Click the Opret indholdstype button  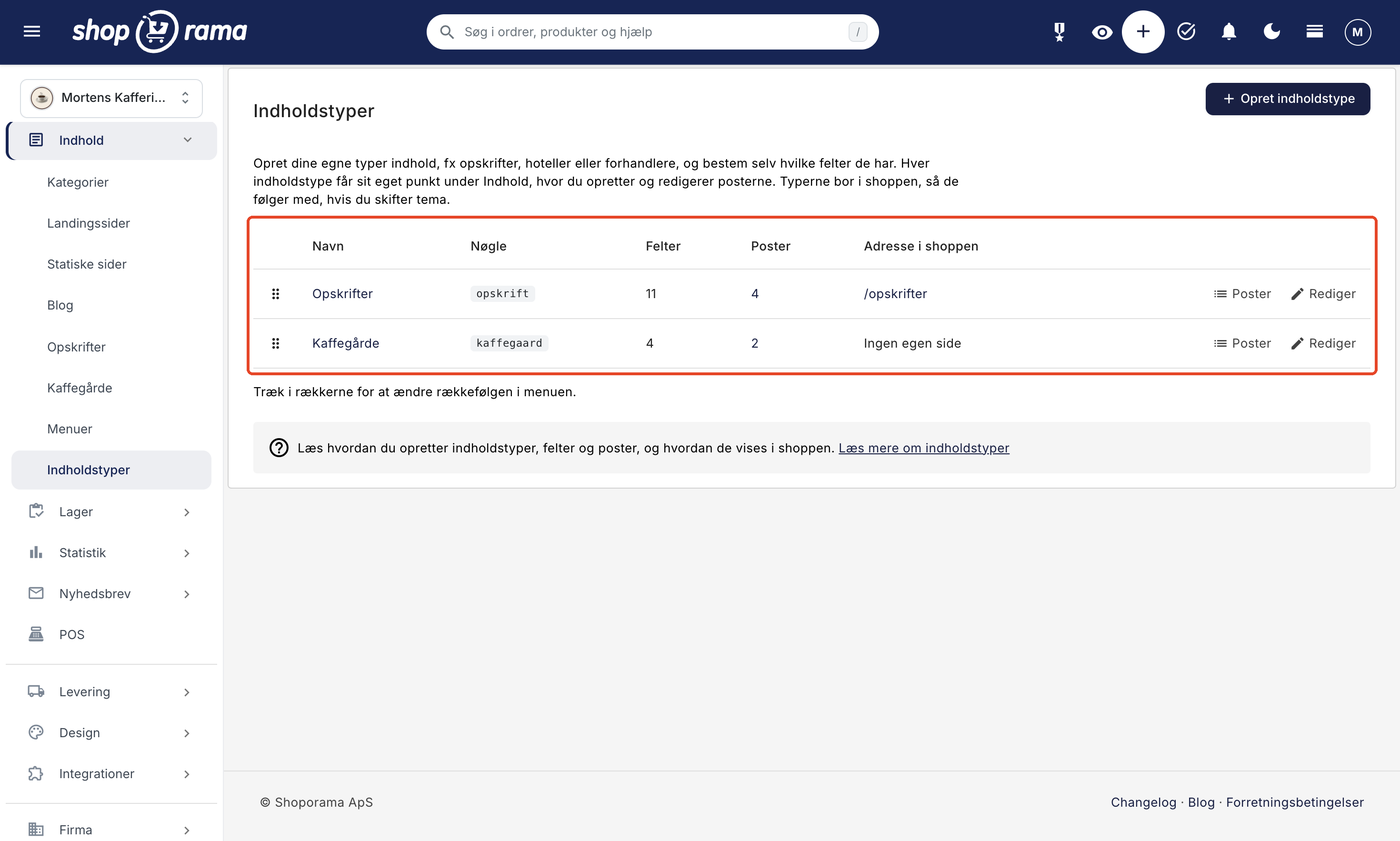coord(1288,99)
